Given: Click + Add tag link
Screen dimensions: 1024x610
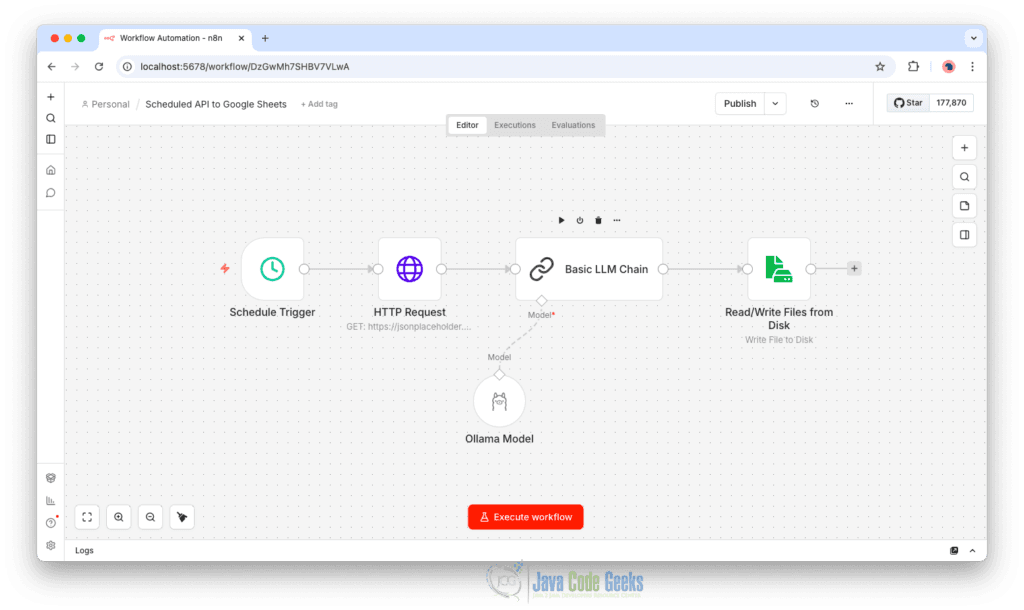Looking at the screenshot, I should 319,104.
